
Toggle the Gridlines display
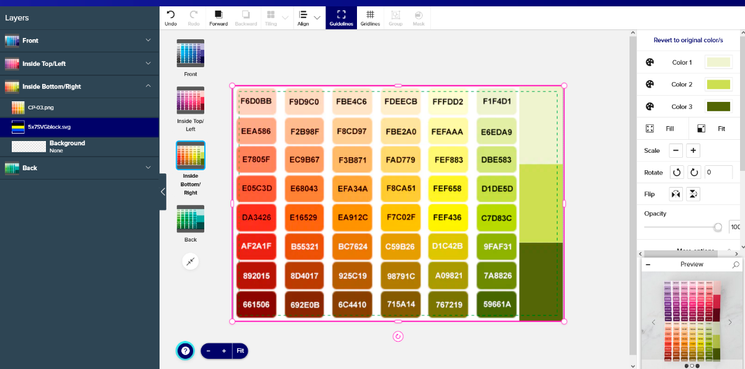point(370,18)
